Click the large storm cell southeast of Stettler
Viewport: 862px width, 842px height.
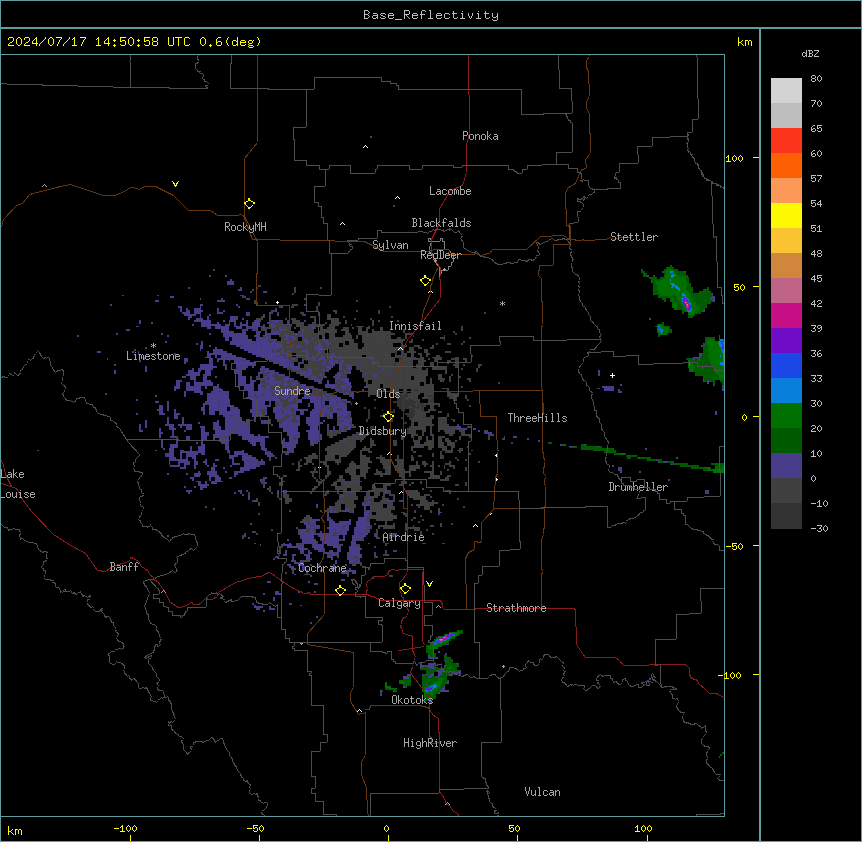click(x=679, y=291)
